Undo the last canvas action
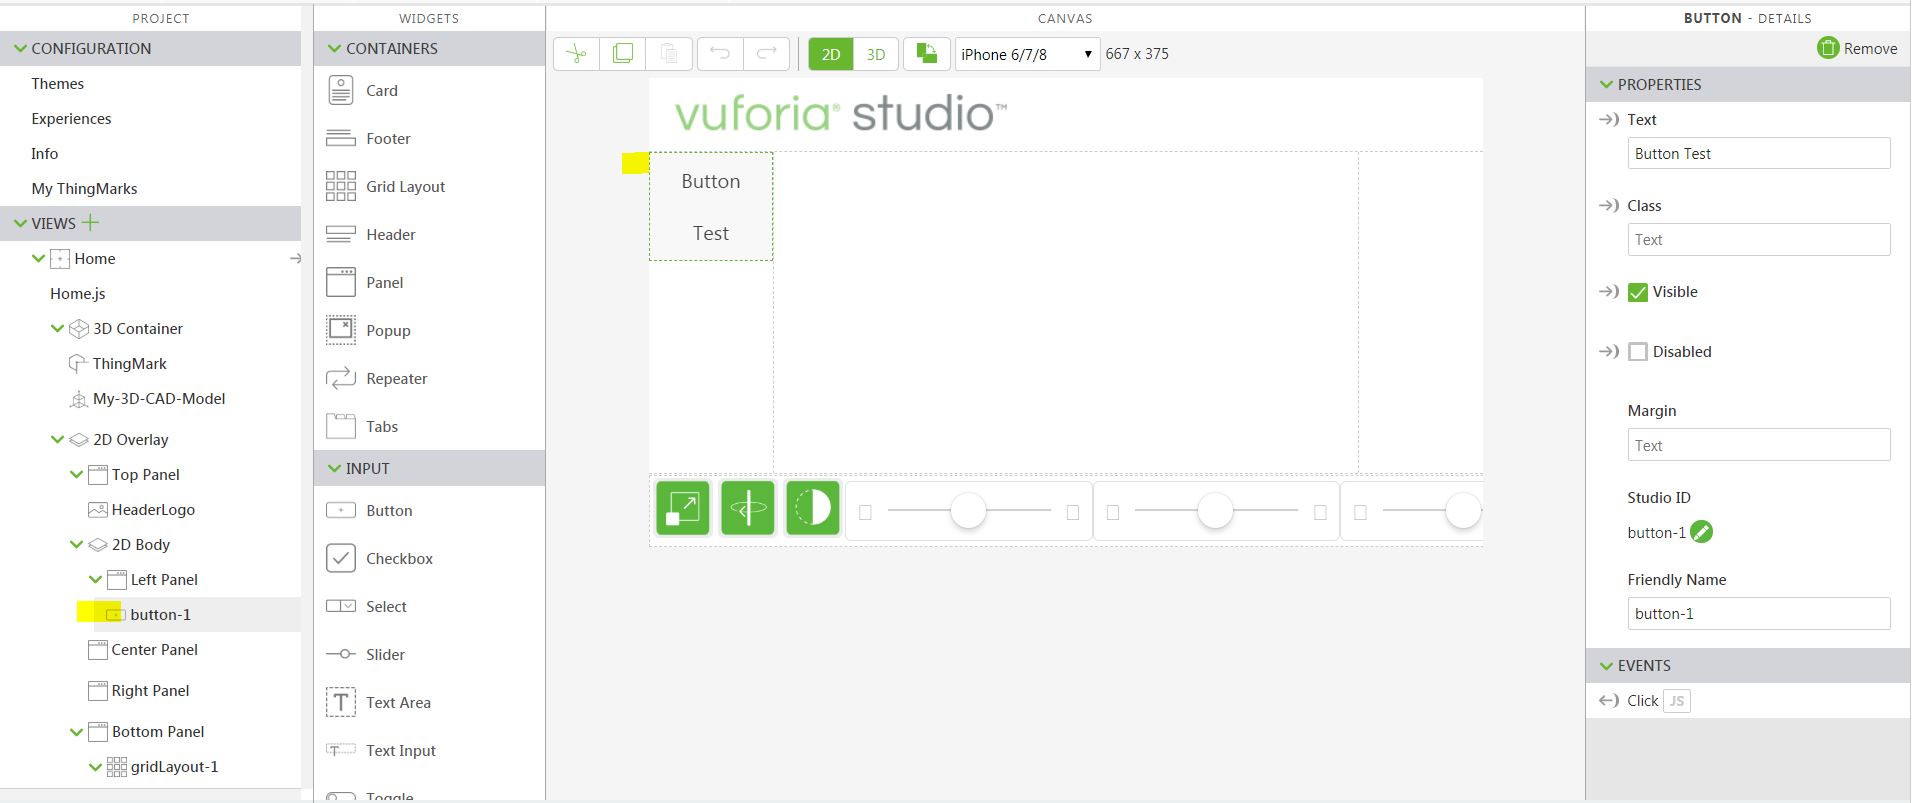1915x803 pixels. coord(720,54)
